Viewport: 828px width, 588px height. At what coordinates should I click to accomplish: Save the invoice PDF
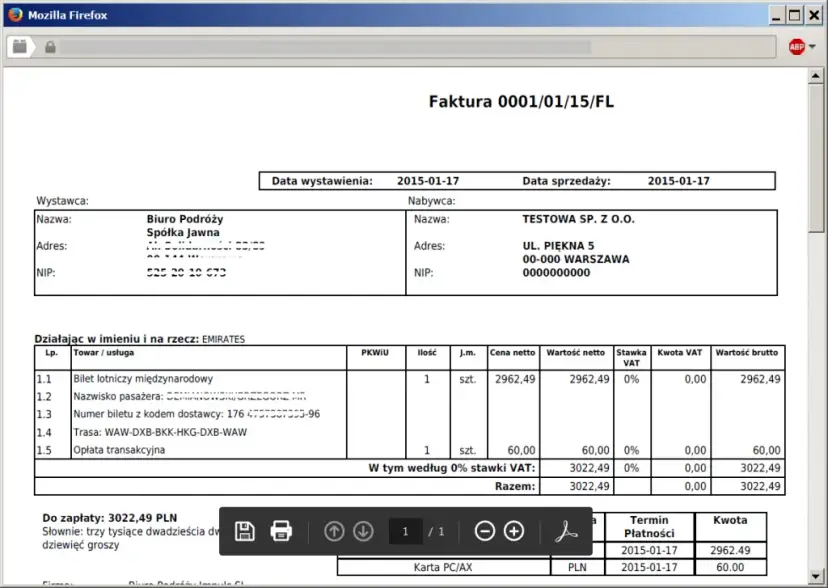(244, 530)
